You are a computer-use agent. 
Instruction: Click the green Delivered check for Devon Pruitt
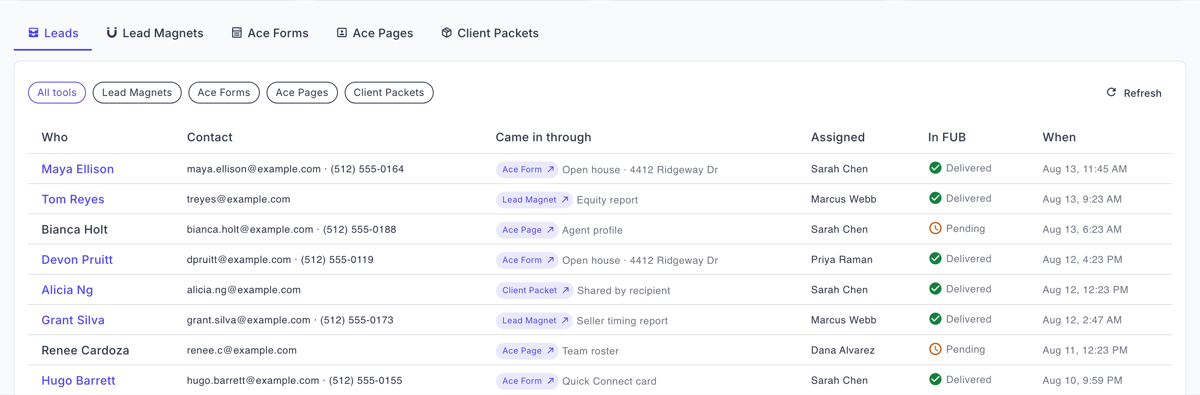pyautogui.click(x=935, y=258)
